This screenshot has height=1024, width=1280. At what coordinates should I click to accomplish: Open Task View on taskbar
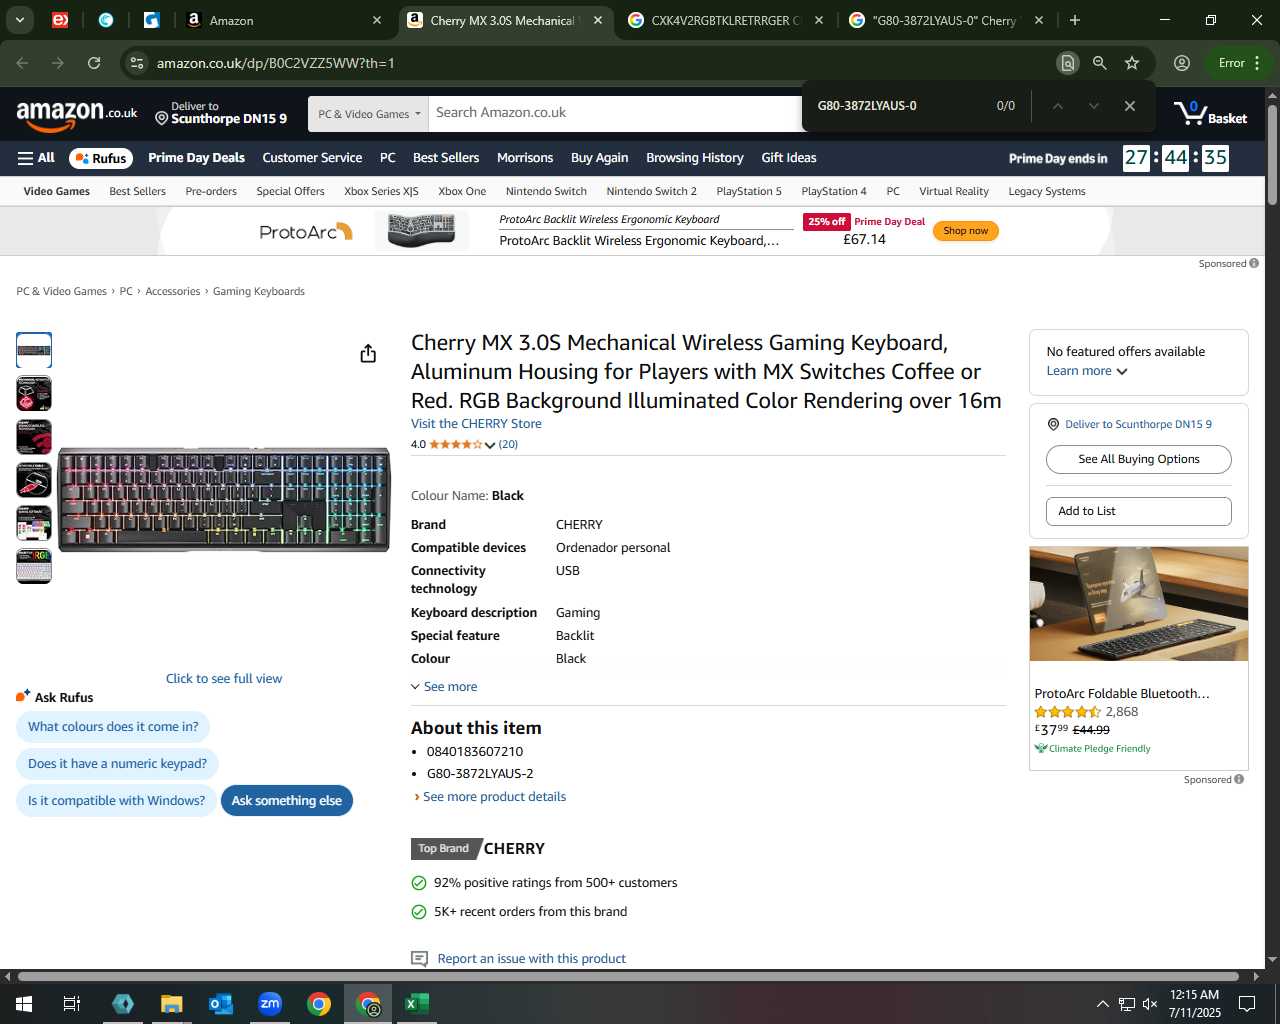72,1003
